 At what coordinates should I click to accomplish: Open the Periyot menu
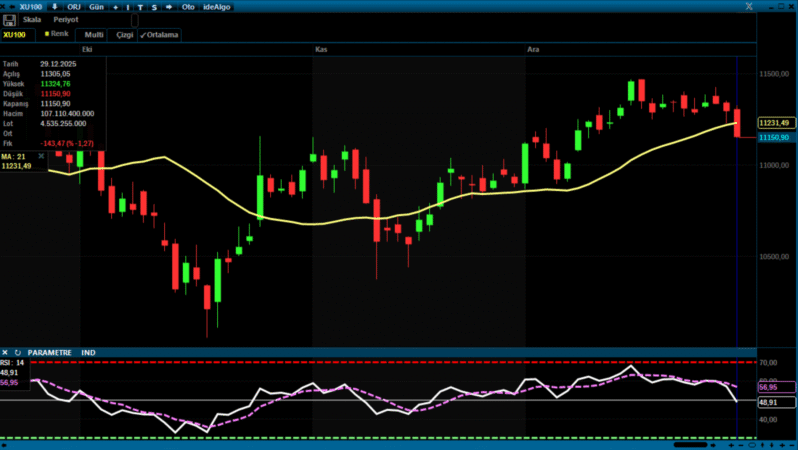point(66,20)
